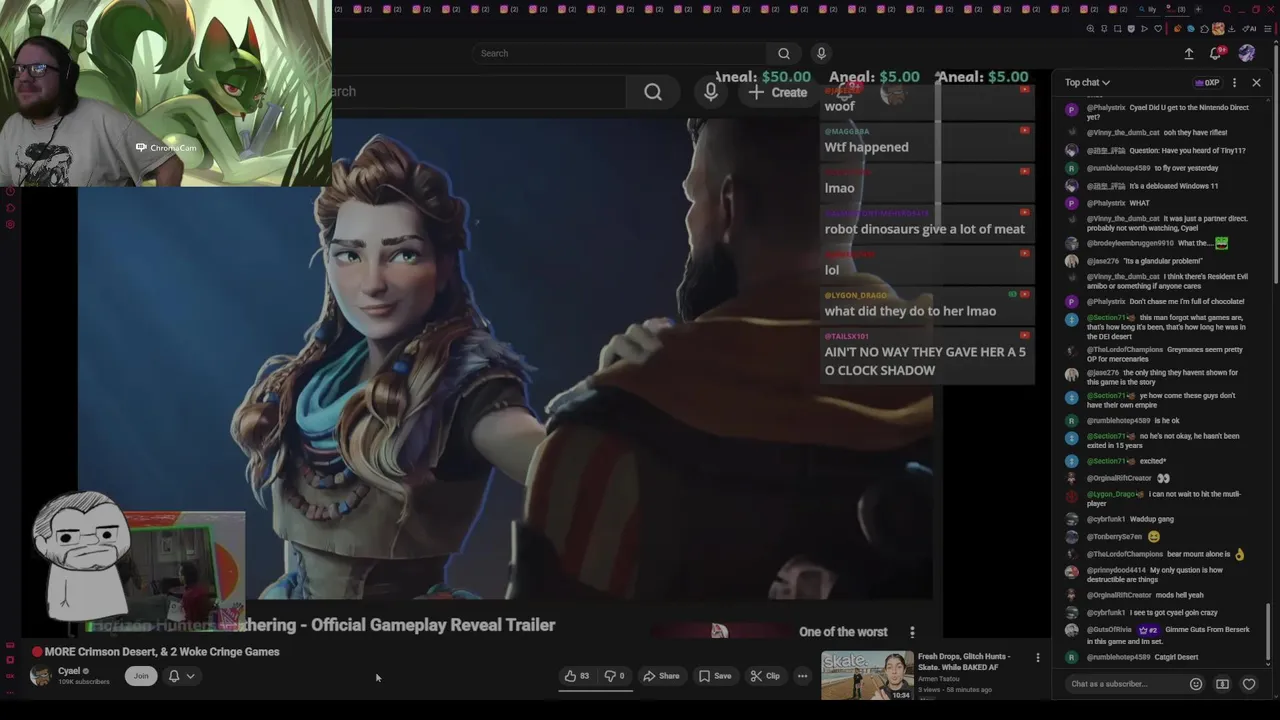Open the browser downloads icon

[1231, 29]
